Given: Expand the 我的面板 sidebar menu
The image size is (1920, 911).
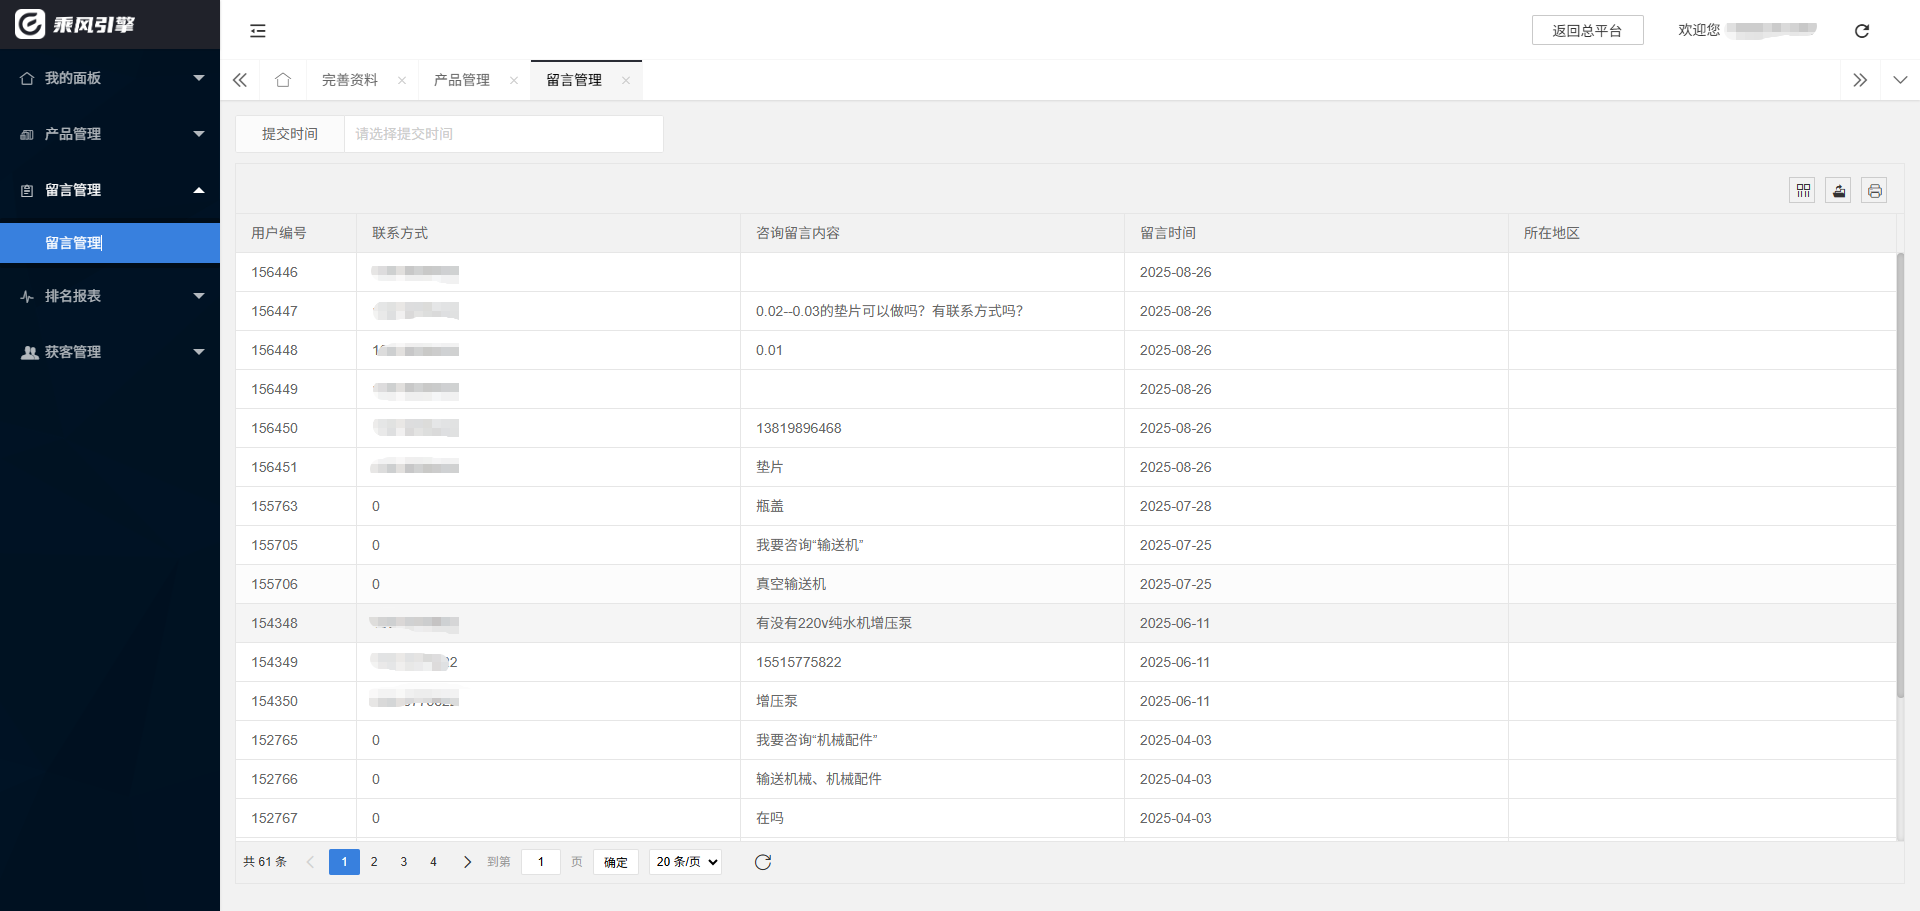Looking at the screenshot, I should pyautogui.click(x=110, y=78).
